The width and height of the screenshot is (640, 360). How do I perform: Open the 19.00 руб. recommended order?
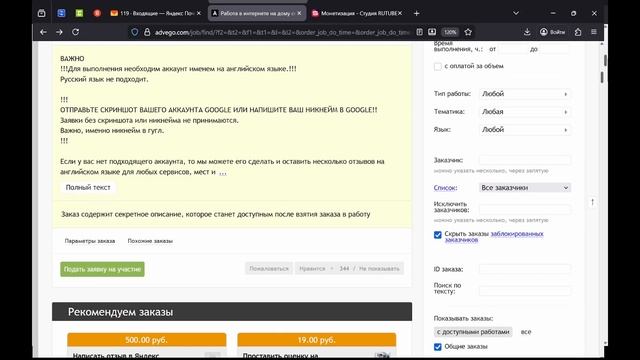pos(316,340)
